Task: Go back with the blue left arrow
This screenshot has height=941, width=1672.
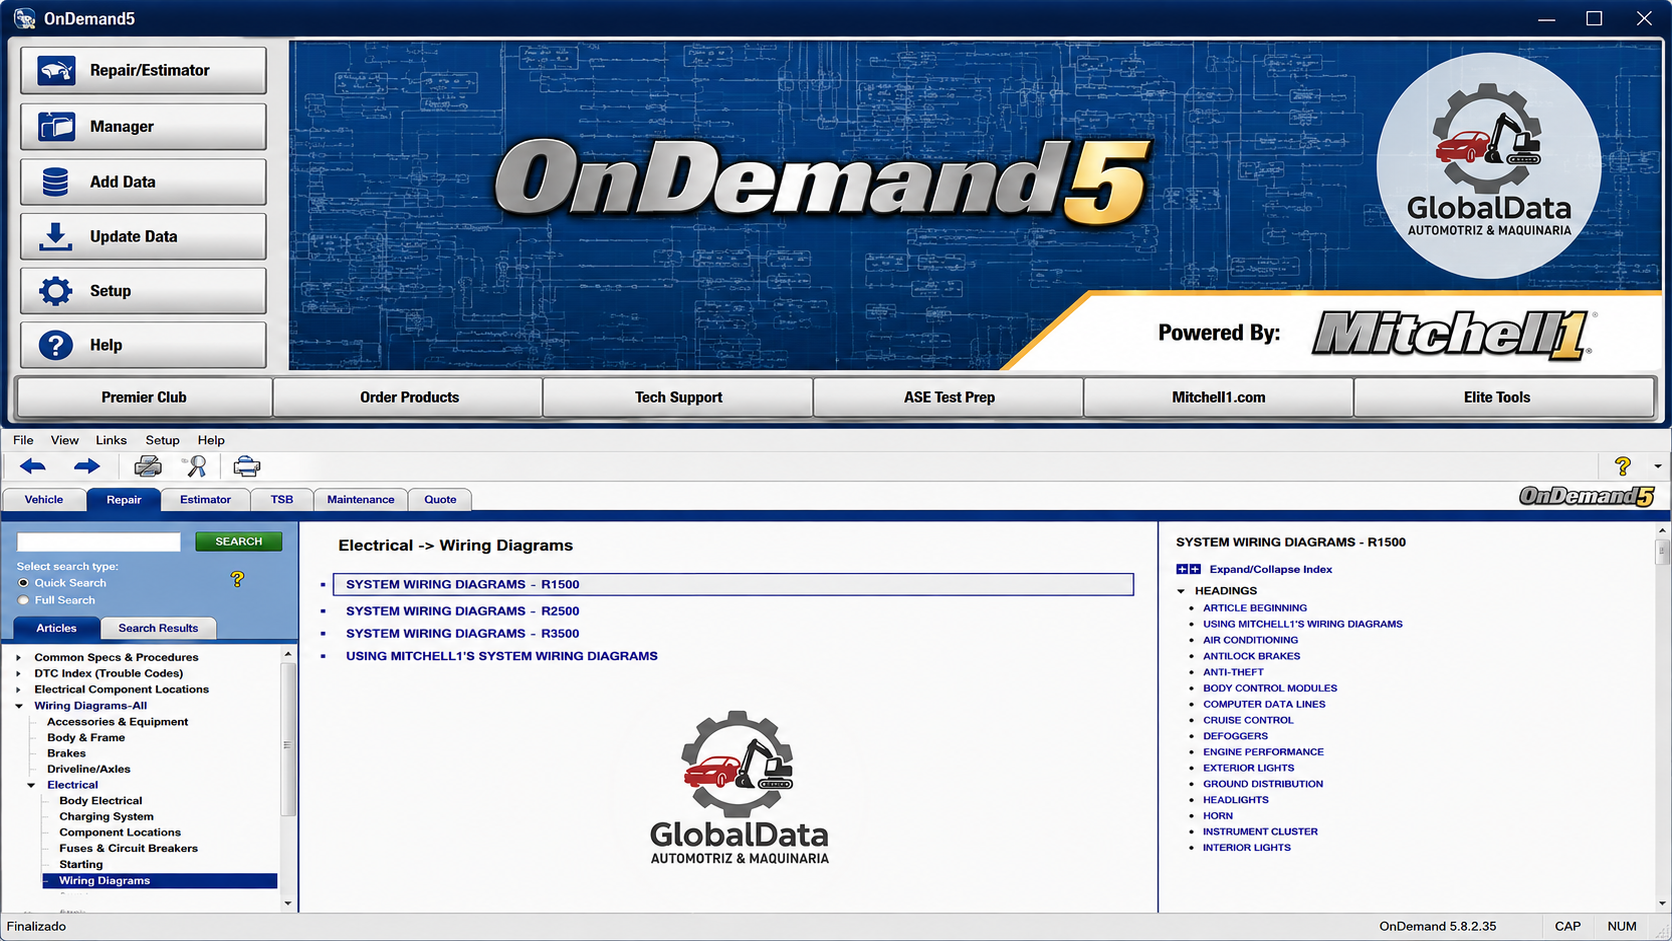Action: click(33, 467)
